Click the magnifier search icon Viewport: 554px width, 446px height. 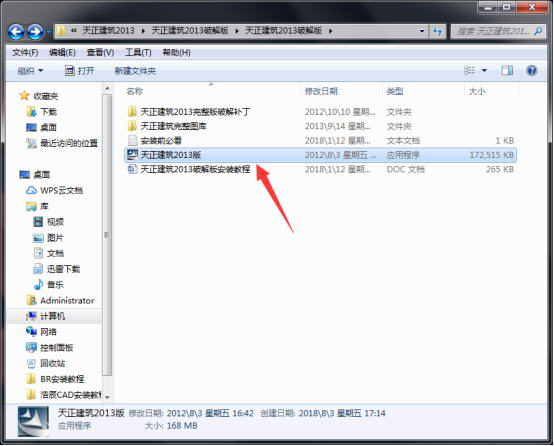pos(539,31)
